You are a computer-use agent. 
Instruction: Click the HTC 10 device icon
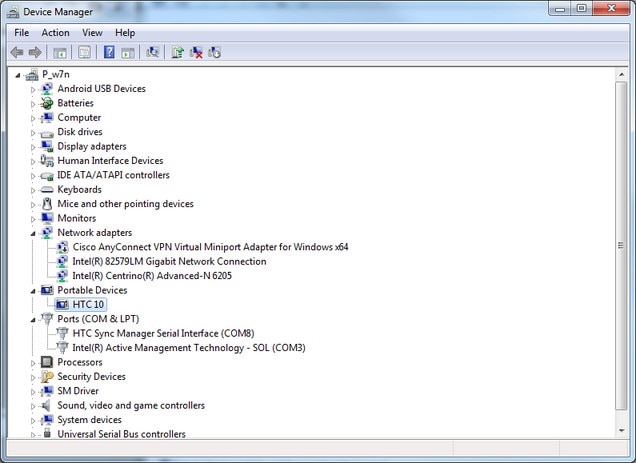(x=62, y=304)
